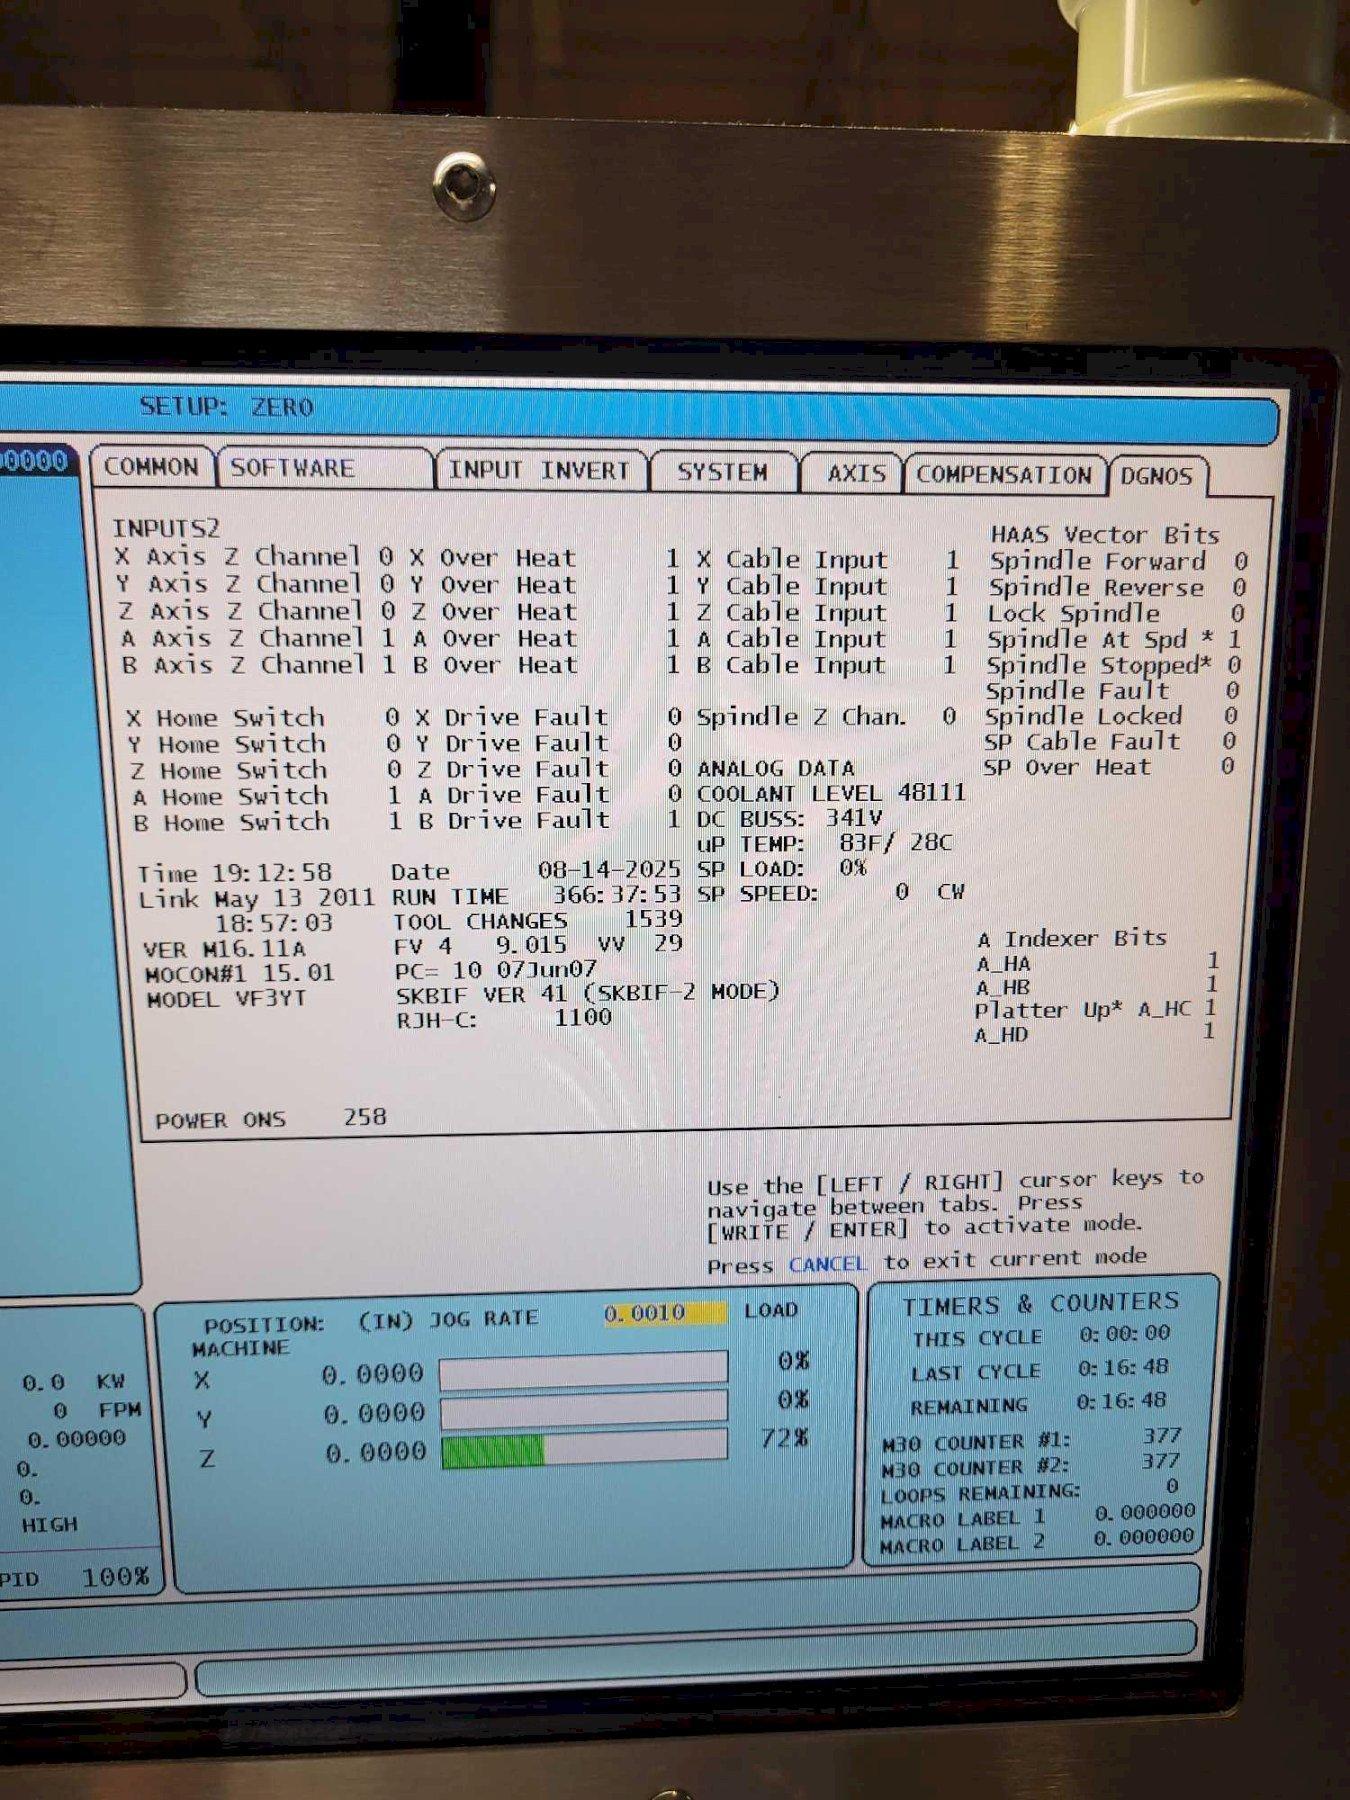
Task: Click the COOLANT LEVEL reading
Action: tap(830, 794)
